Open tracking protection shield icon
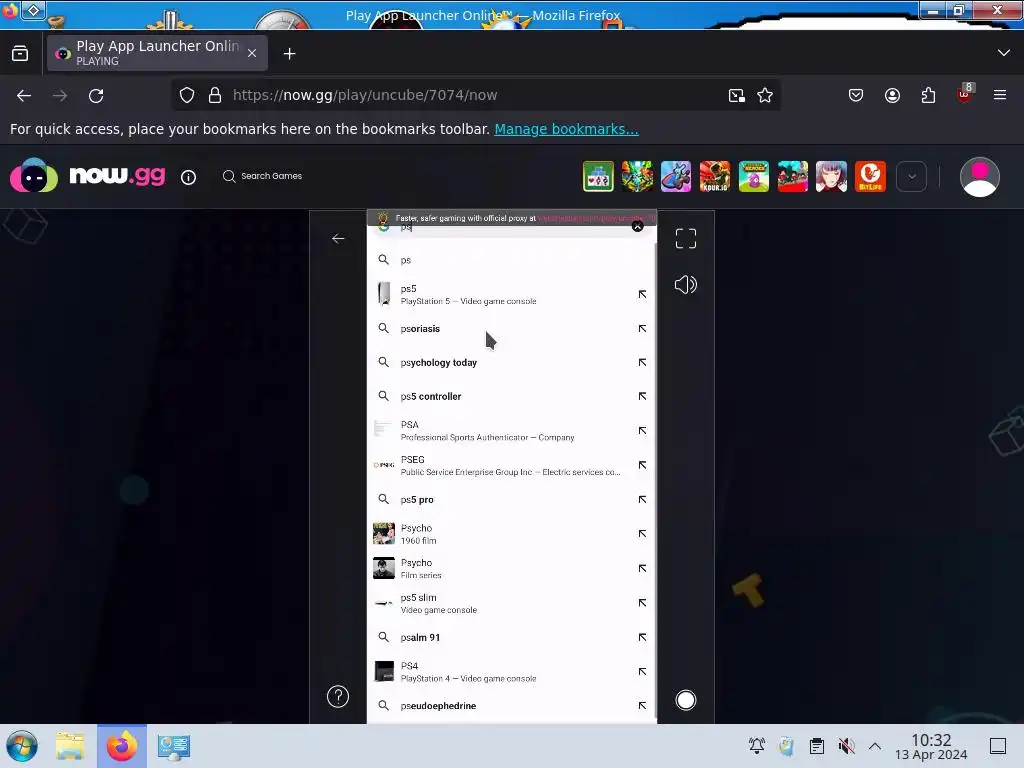This screenshot has width=1024, height=768. point(187,95)
